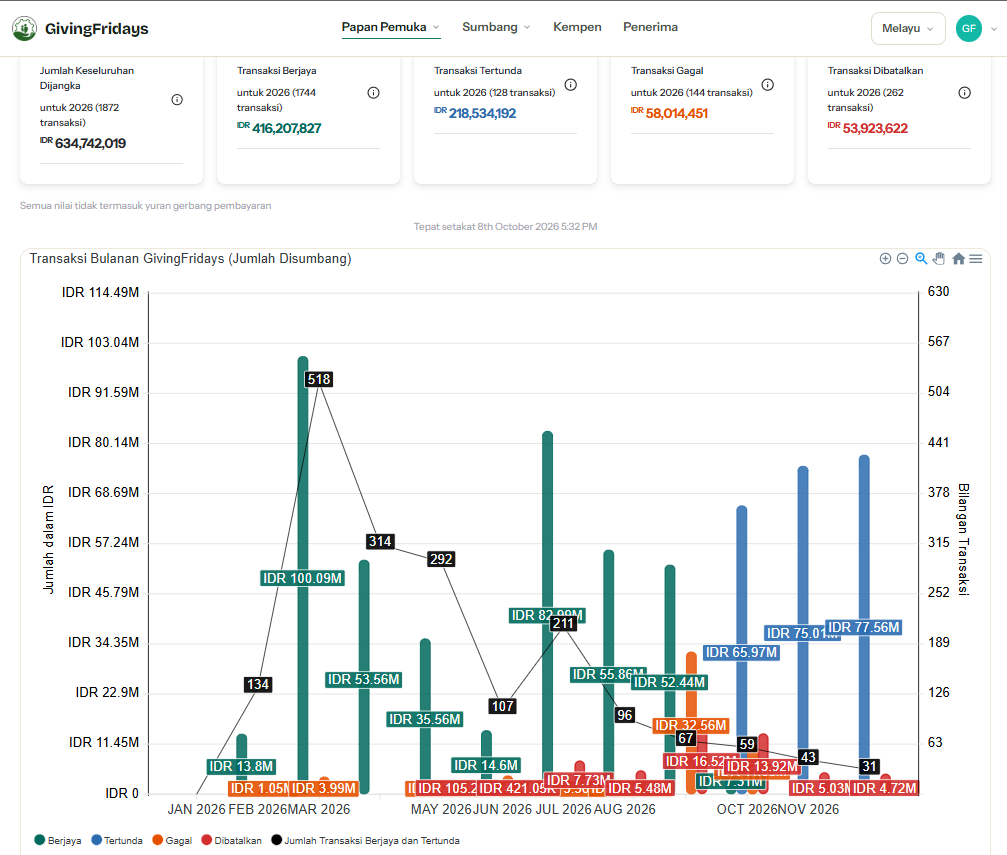This screenshot has width=1007, height=855.
Task: Show info for Transaksi Gagal card
Action: pyautogui.click(x=767, y=85)
